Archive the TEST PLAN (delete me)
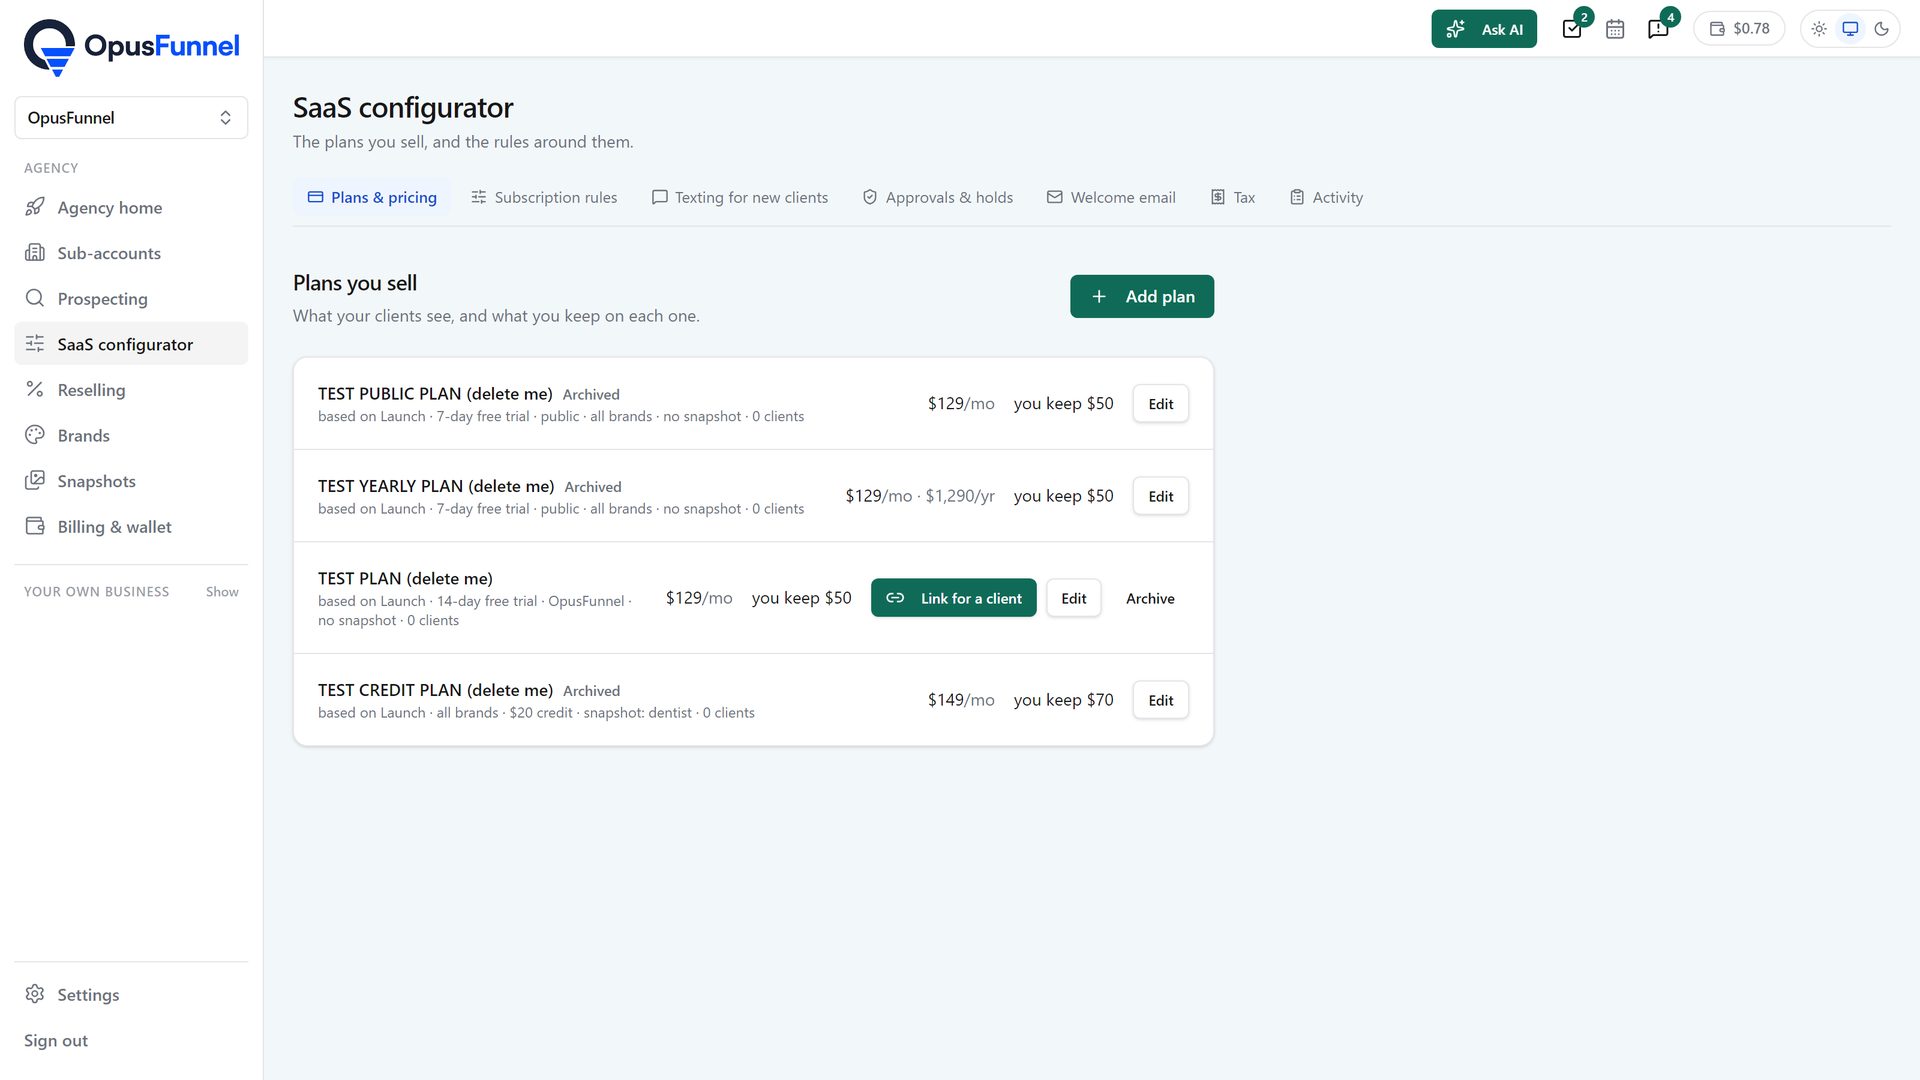Viewport: 1920px width, 1080px height. pyautogui.click(x=1150, y=599)
